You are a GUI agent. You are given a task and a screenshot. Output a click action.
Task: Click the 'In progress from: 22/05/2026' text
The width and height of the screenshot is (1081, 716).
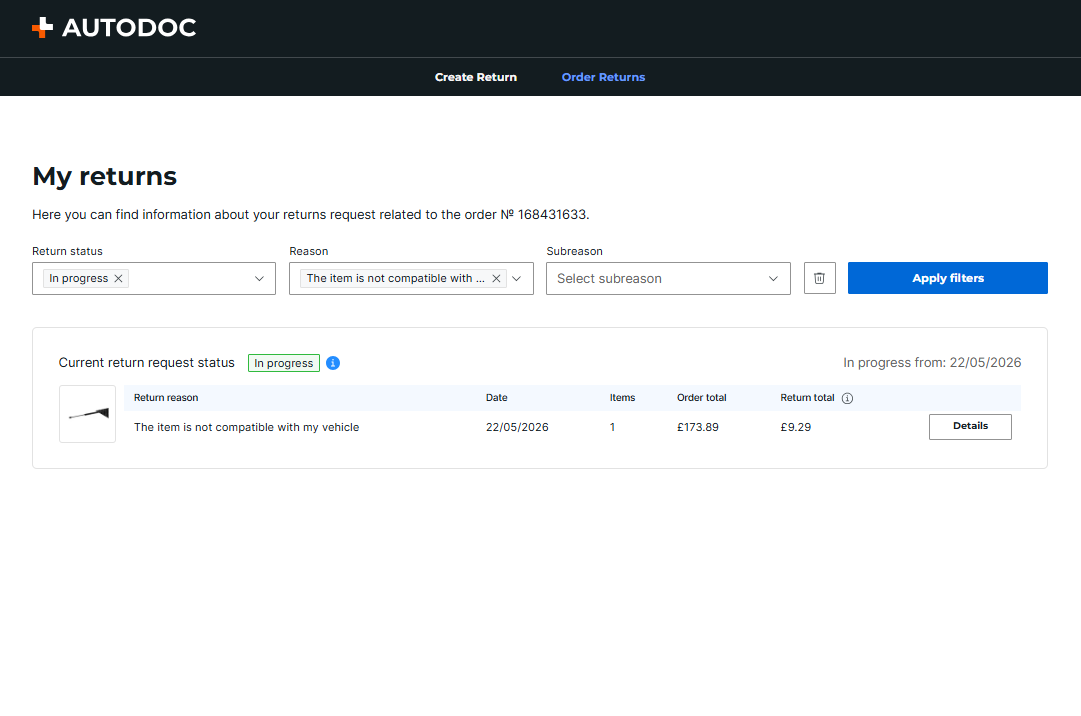pos(932,362)
